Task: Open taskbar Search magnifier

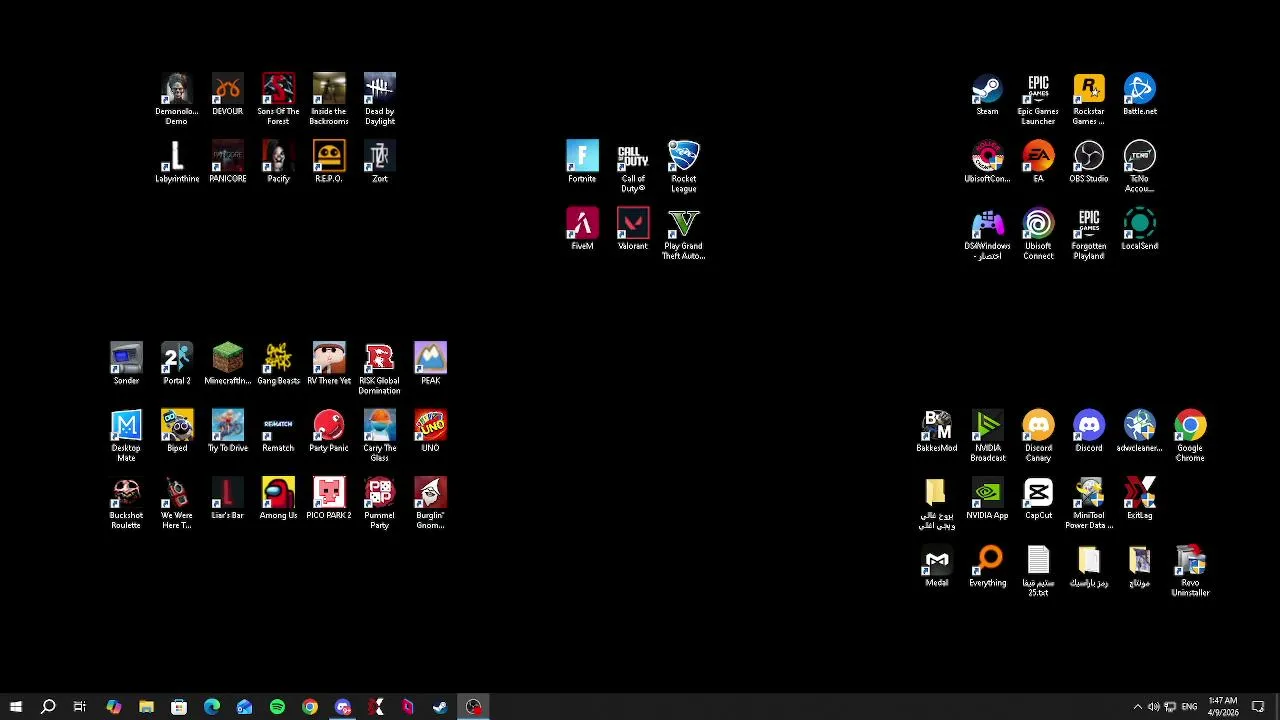Action: pos(48,707)
